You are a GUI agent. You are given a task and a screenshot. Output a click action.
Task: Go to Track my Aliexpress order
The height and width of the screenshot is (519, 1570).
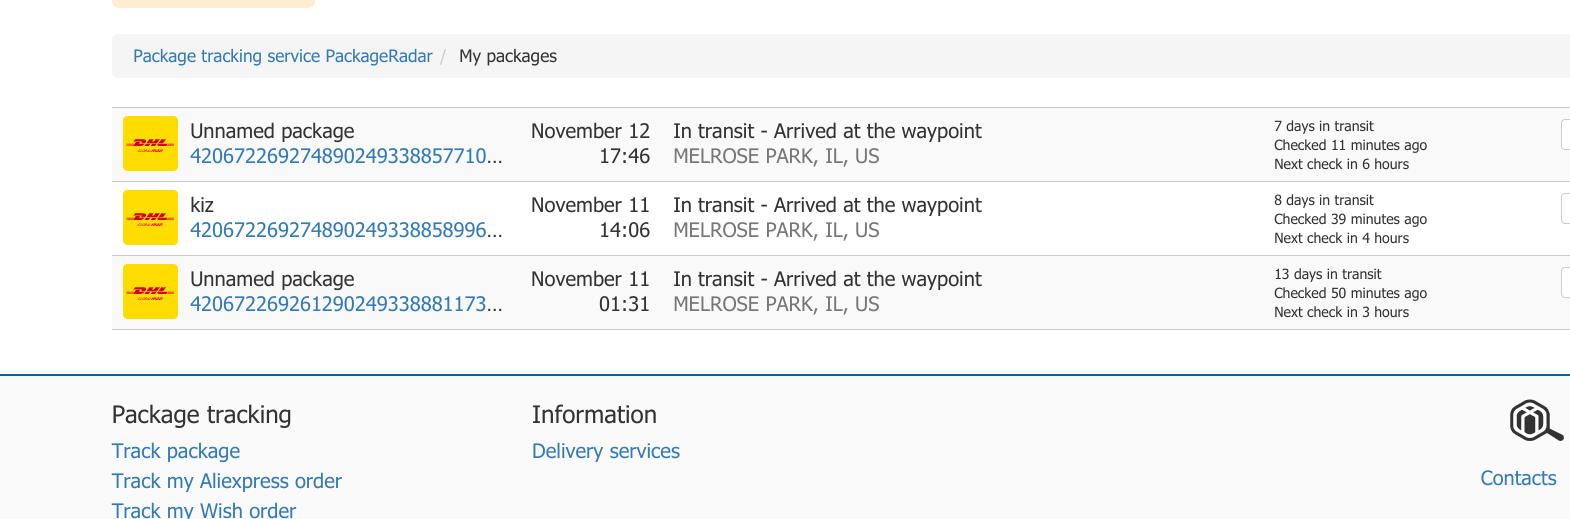[227, 481]
